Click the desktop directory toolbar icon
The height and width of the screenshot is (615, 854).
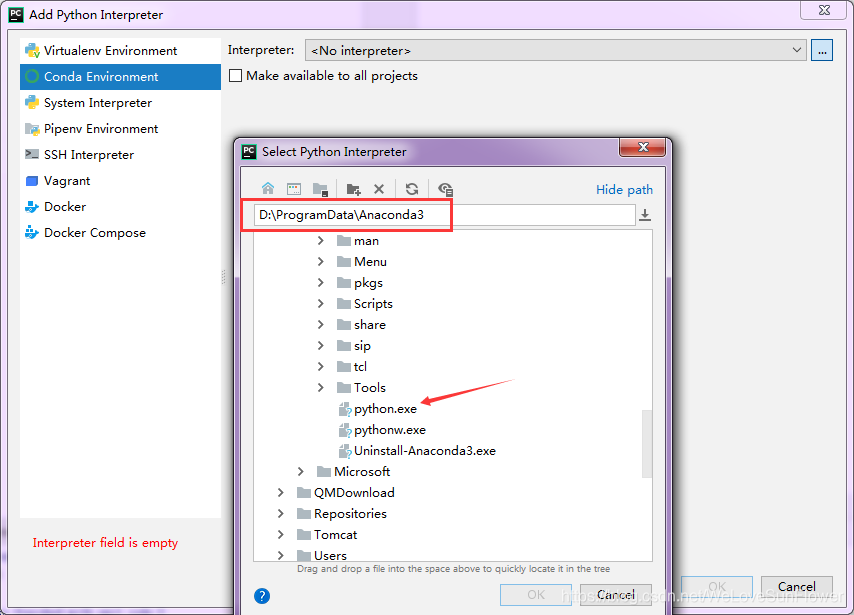(294, 188)
